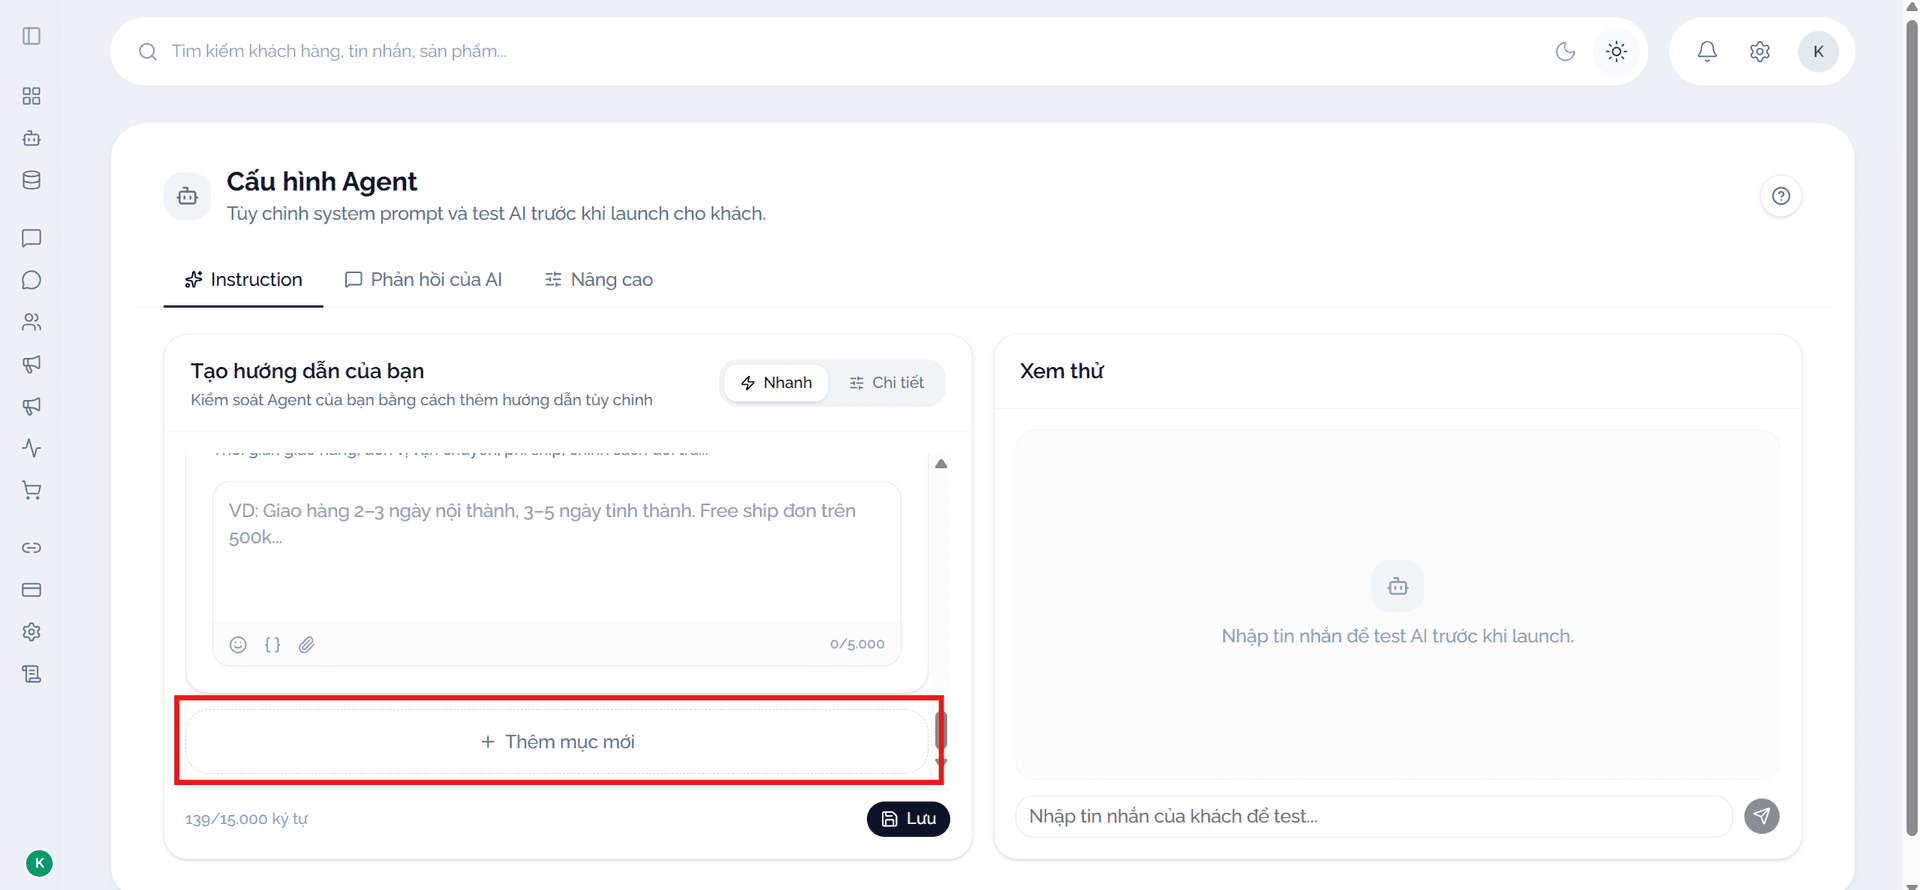The width and height of the screenshot is (1920, 890).
Task: Open the top bar settings gear
Action: 1760,51
